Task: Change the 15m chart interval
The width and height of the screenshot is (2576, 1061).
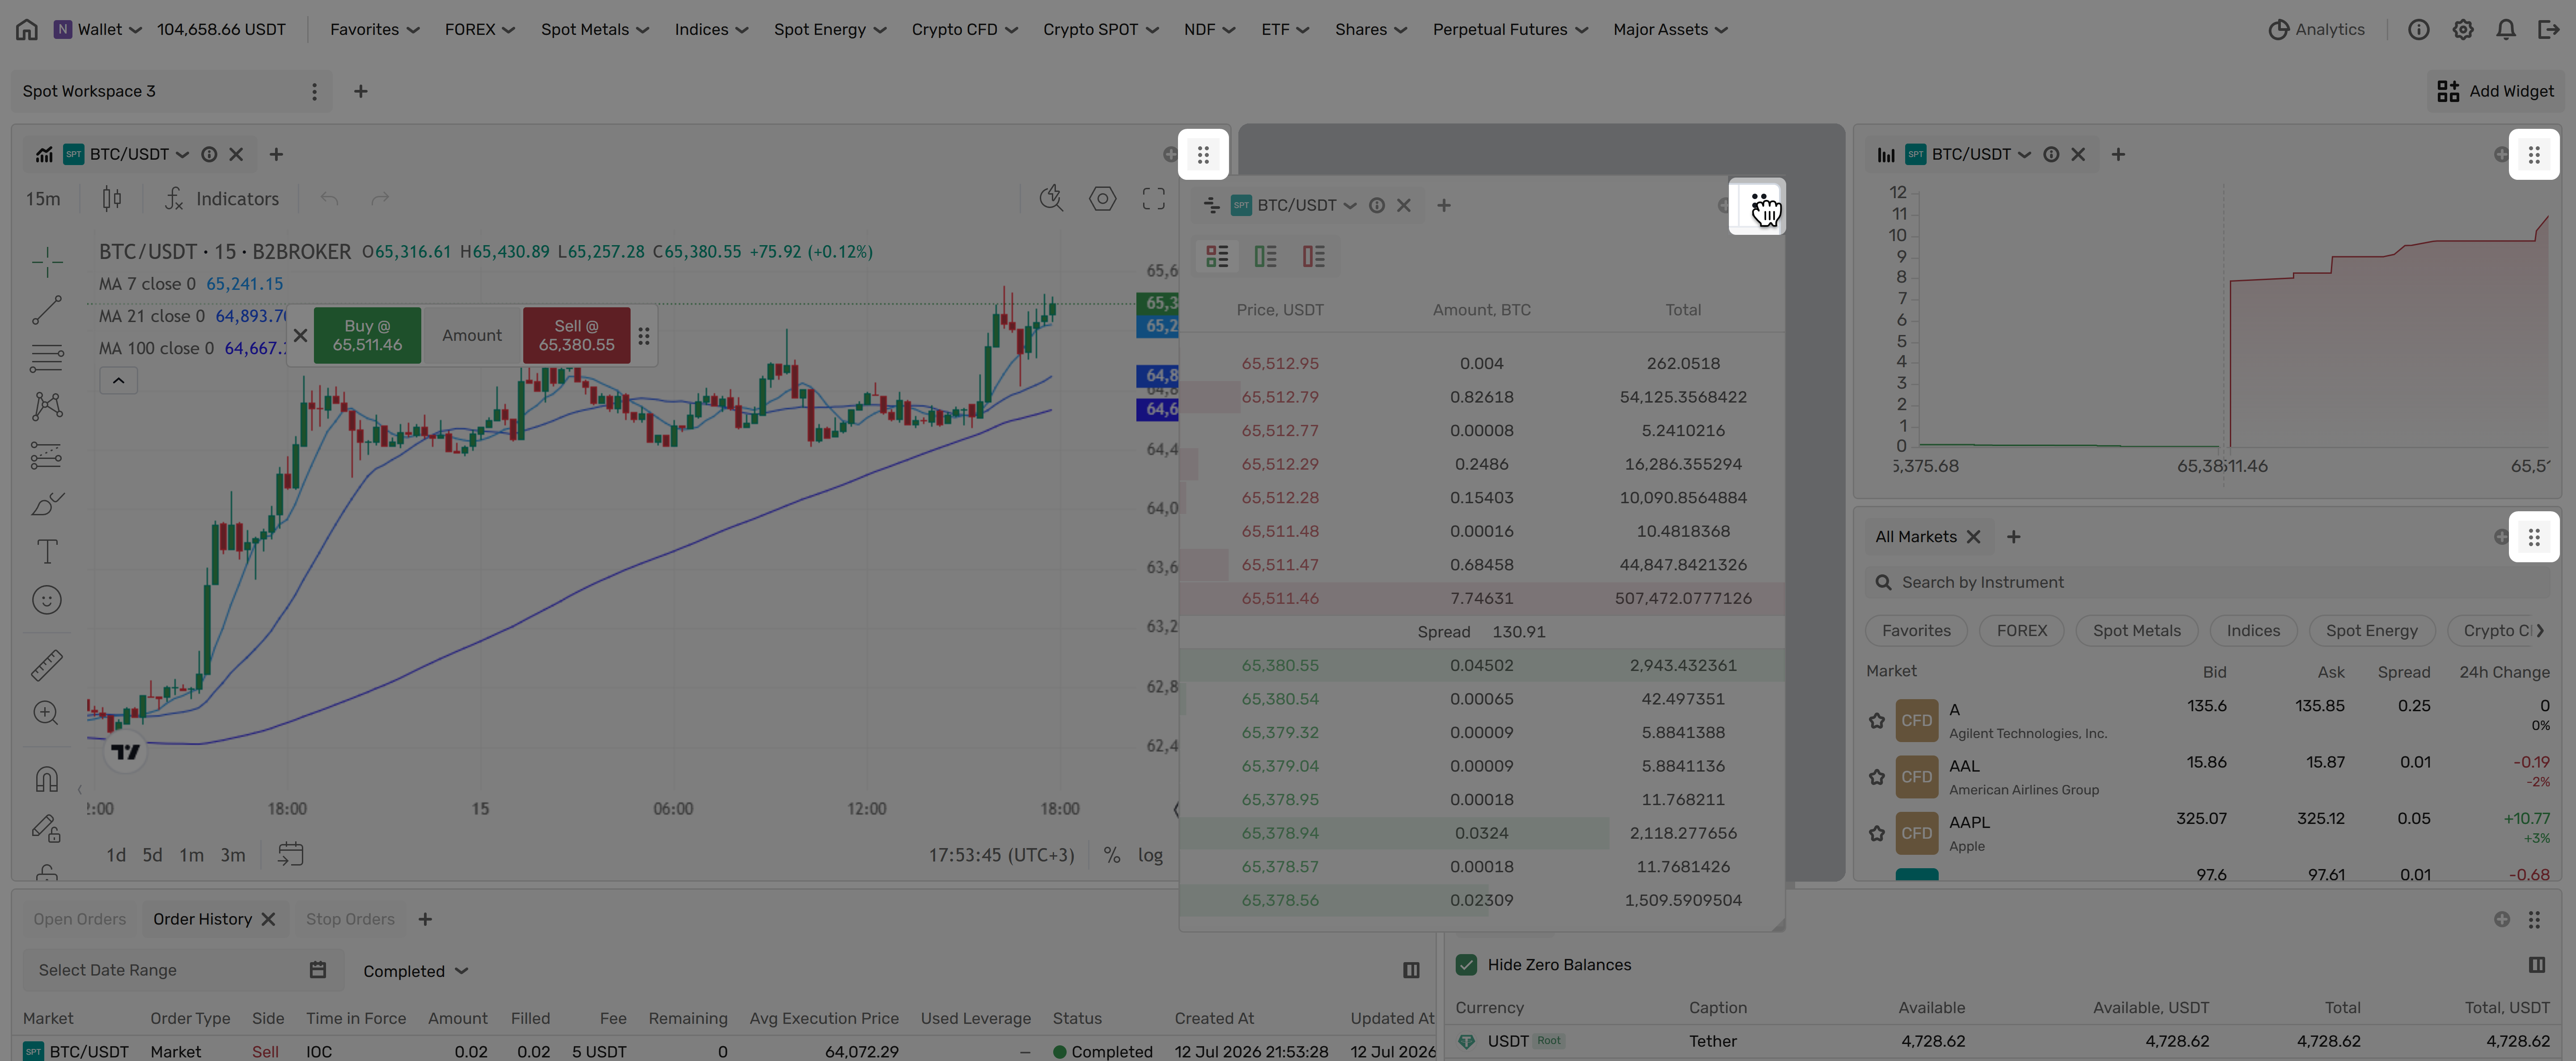Action: [x=43, y=199]
